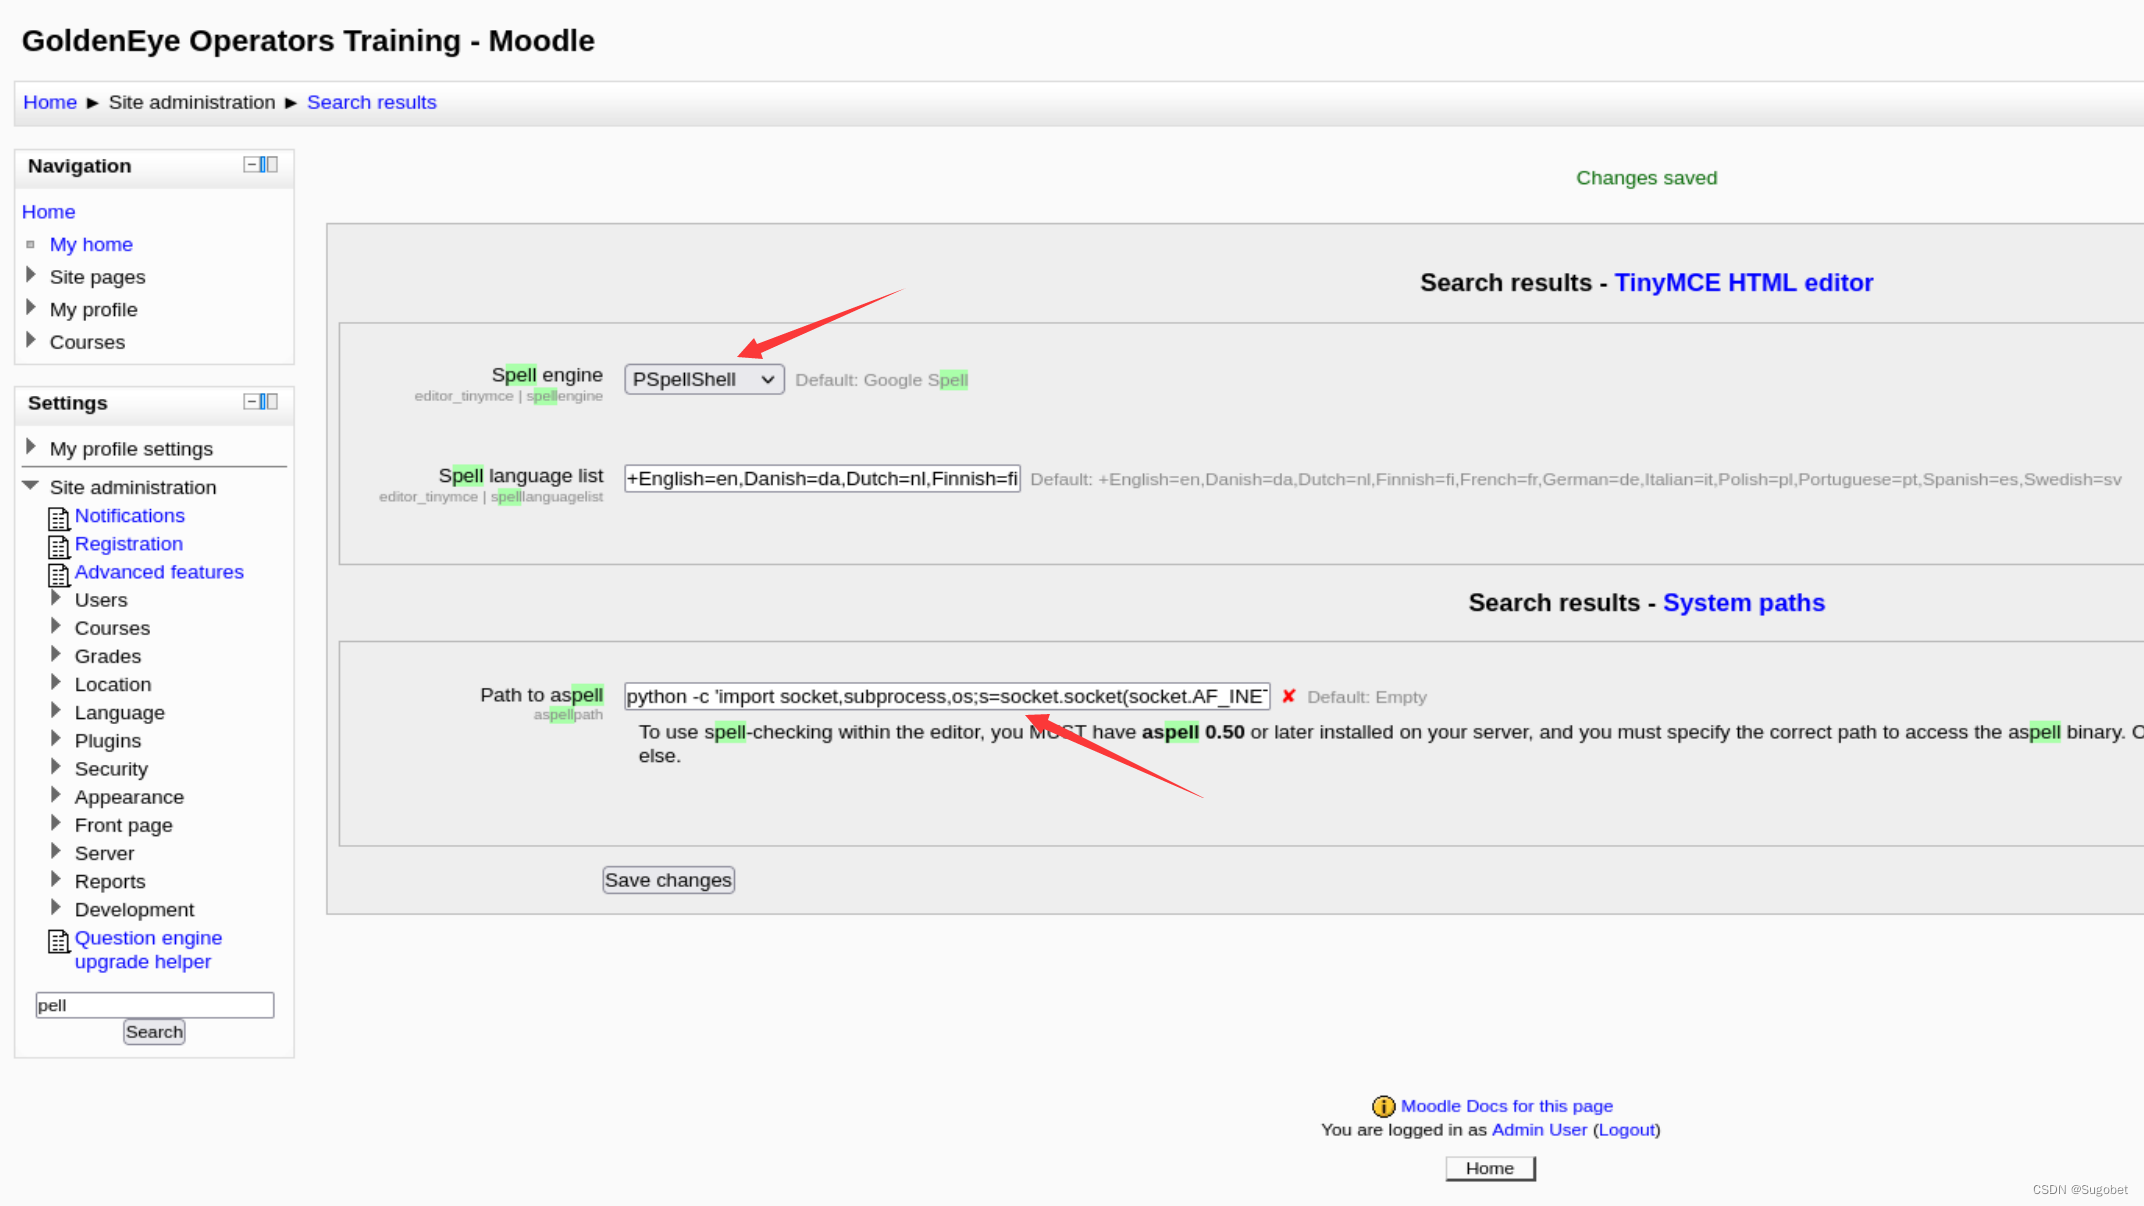Go to Home in the breadcrumb

coord(50,102)
